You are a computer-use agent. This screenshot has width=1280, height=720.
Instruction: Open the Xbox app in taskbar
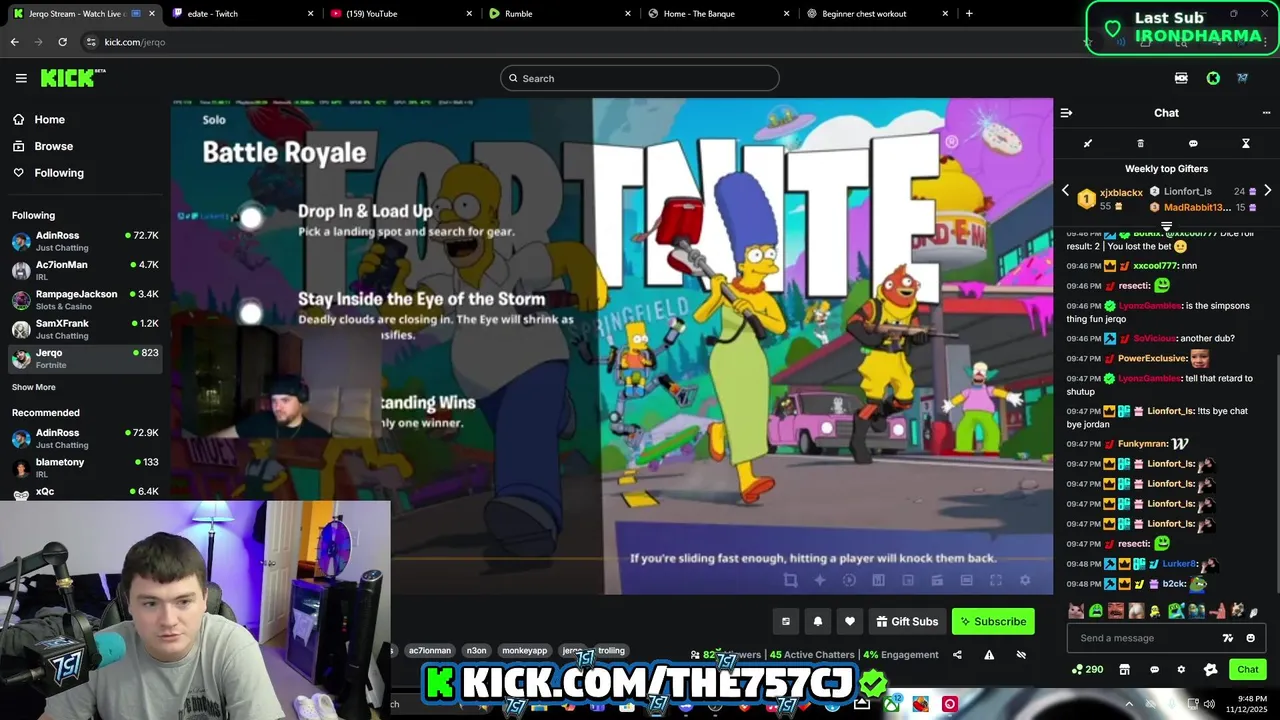(x=892, y=704)
